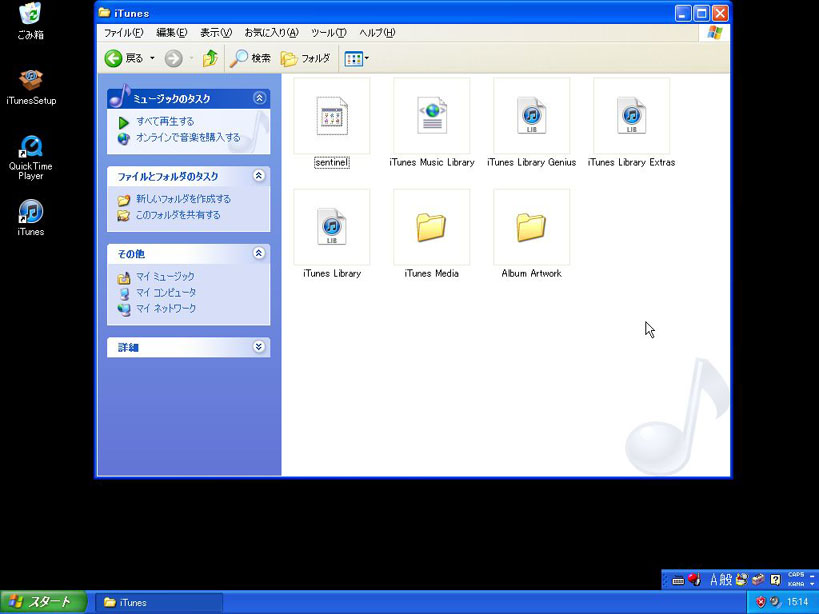
Task: Click the iTunes Library Extras name label
Action: tap(631, 162)
